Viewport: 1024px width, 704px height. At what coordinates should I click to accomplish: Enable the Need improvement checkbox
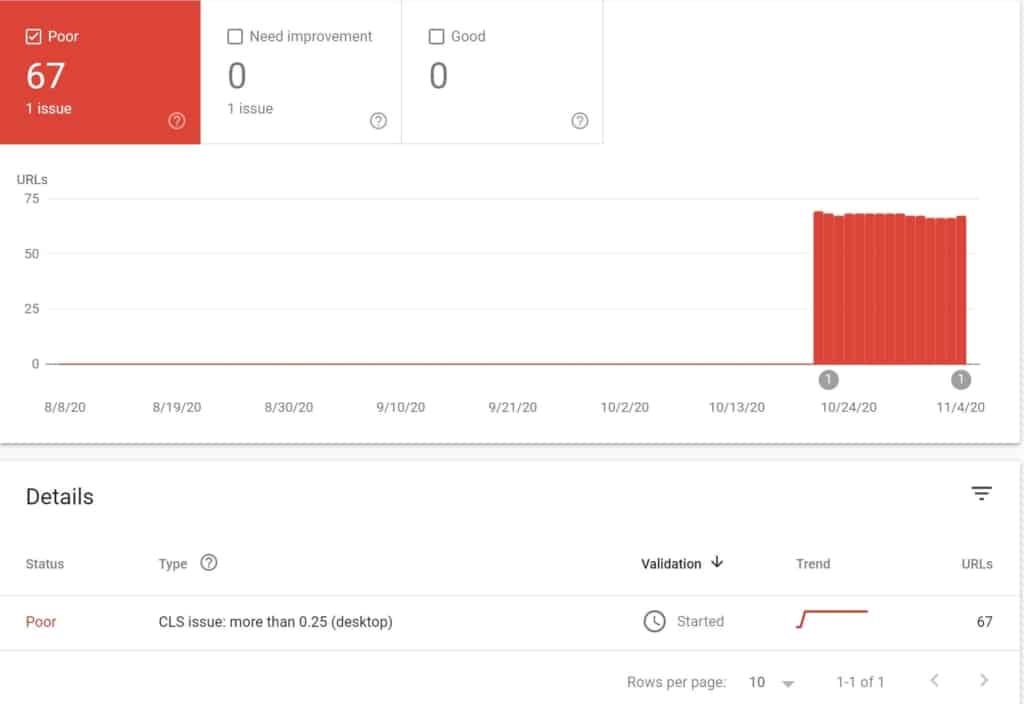point(235,37)
